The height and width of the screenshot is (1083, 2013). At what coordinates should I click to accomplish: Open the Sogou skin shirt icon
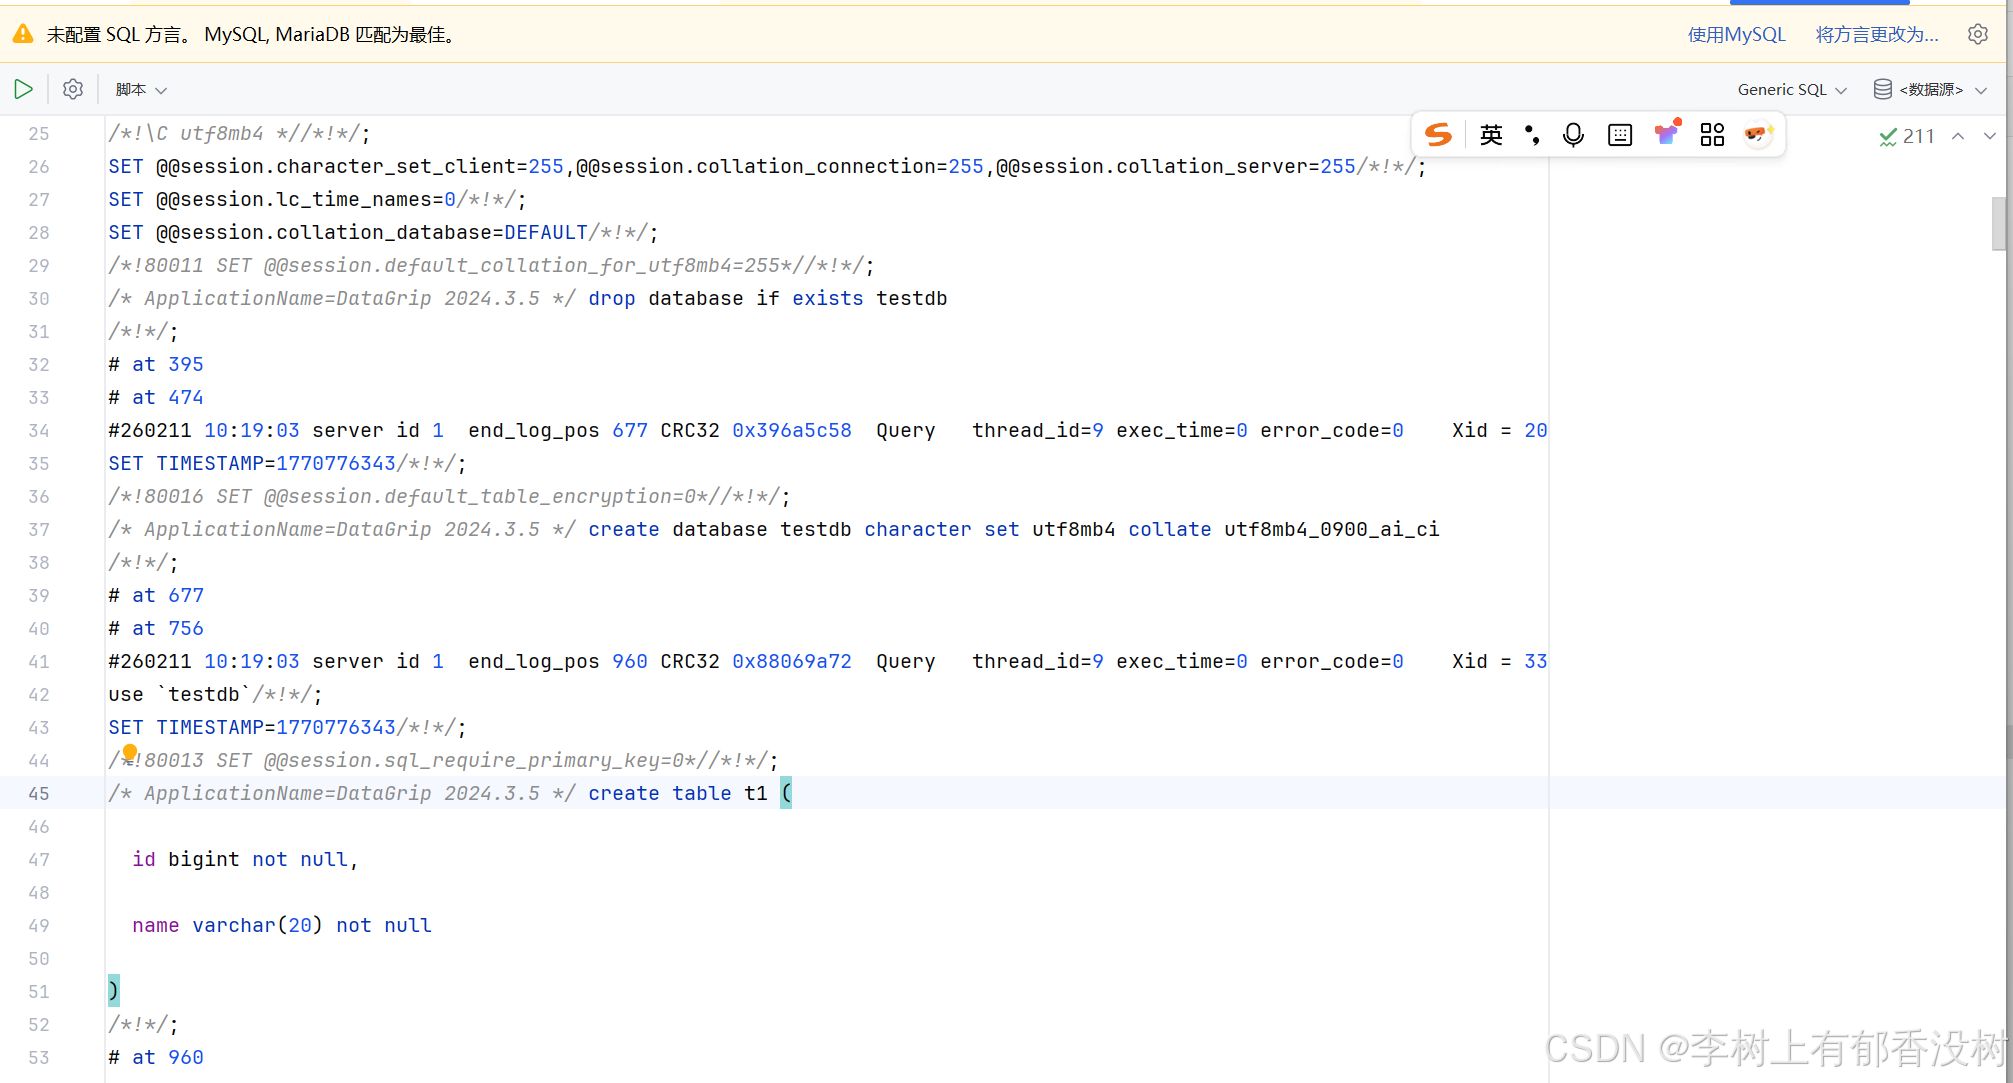pos(1666,134)
